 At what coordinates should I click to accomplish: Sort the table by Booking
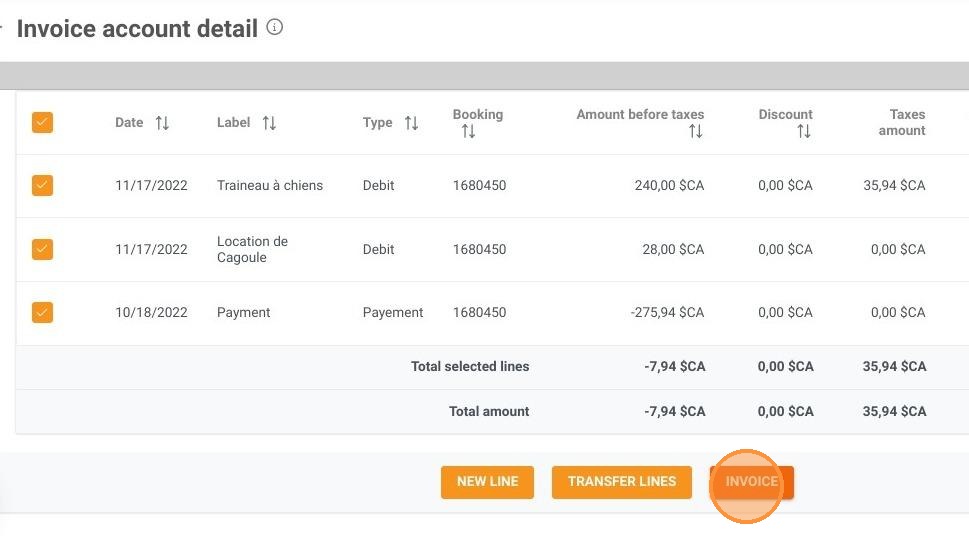468,131
